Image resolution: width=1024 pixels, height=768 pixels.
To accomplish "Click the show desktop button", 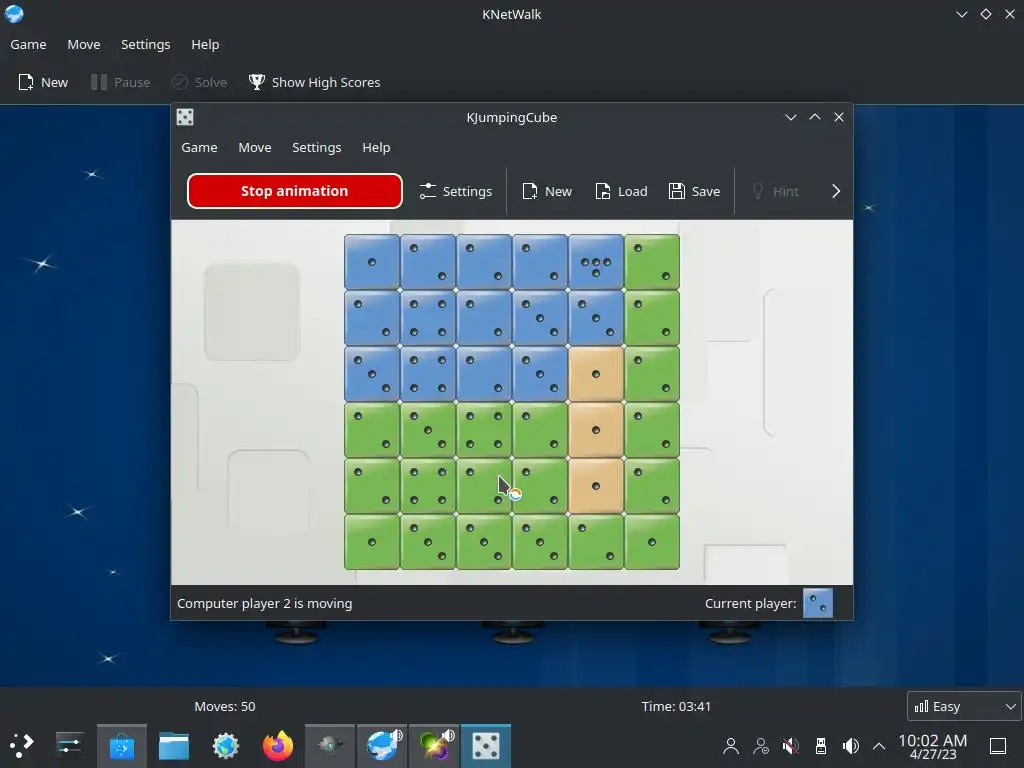I will click(x=998, y=746).
